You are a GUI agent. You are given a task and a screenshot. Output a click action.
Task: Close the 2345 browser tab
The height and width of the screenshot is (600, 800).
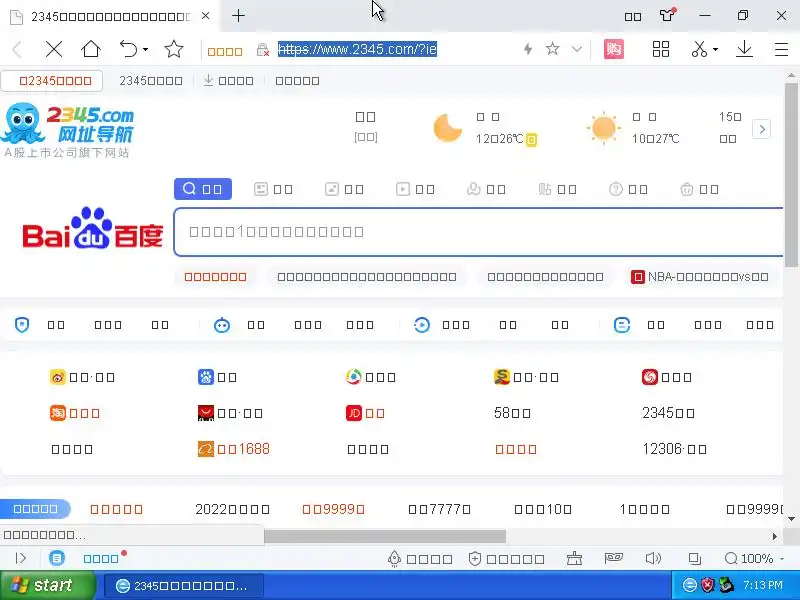tap(205, 16)
